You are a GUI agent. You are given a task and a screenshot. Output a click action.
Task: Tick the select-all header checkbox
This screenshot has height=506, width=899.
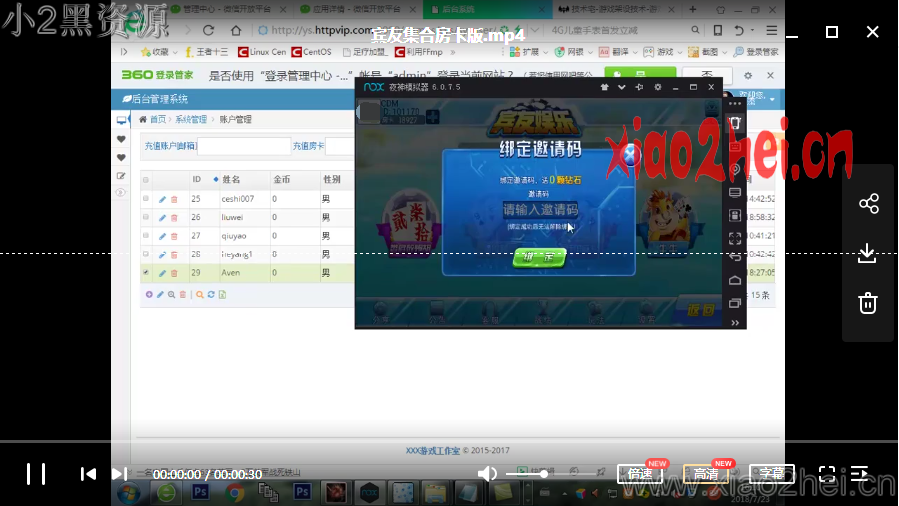click(146, 180)
